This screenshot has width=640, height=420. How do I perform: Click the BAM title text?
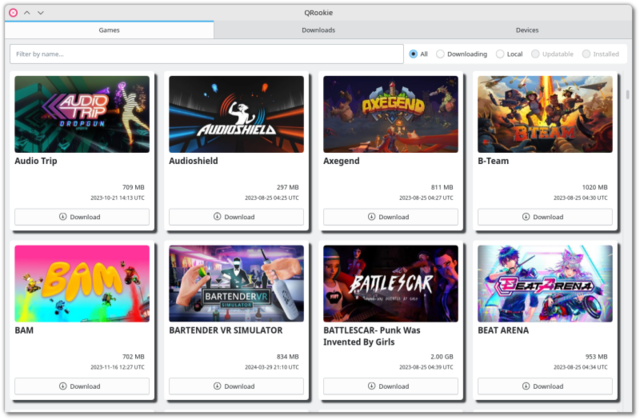[x=24, y=330]
